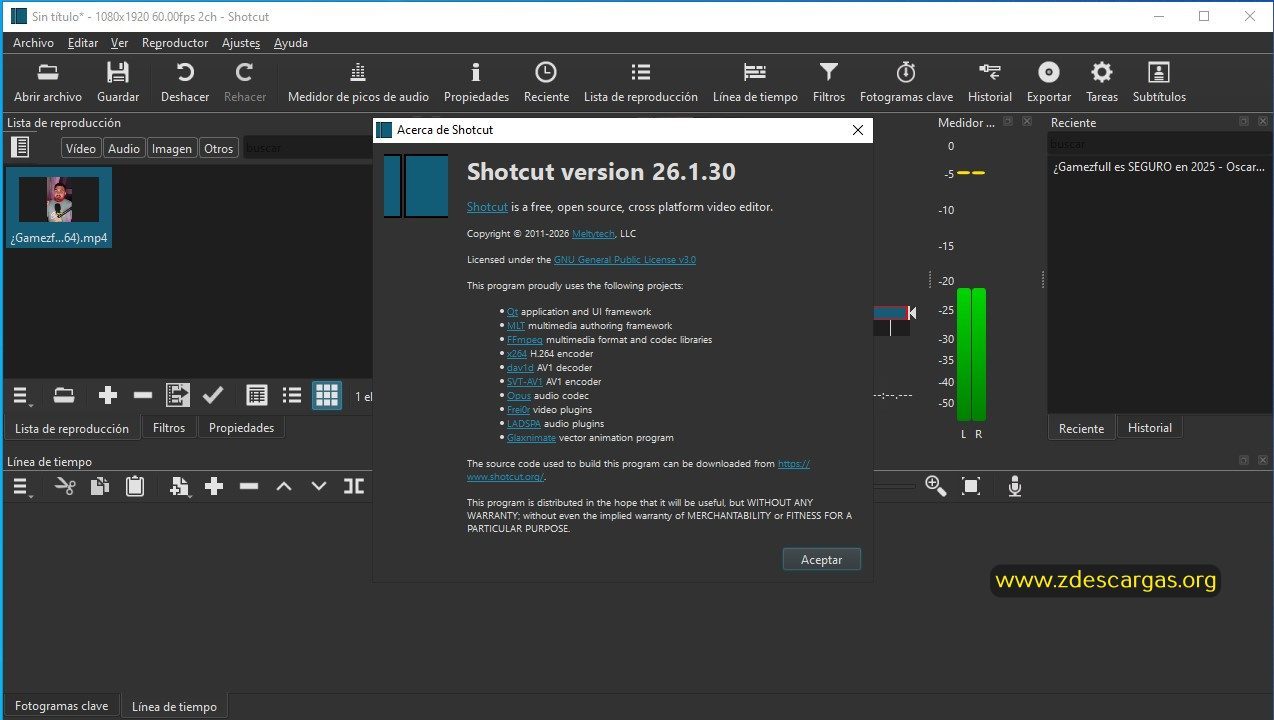This screenshot has width=1274, height=720.
Task: Click the timeline lift up-chevron icon
Action: [284, 486]
